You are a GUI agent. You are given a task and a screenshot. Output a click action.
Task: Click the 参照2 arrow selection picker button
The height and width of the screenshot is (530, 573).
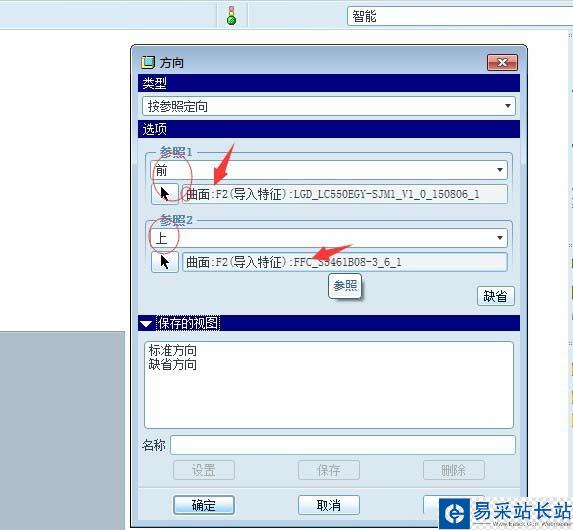165,262
